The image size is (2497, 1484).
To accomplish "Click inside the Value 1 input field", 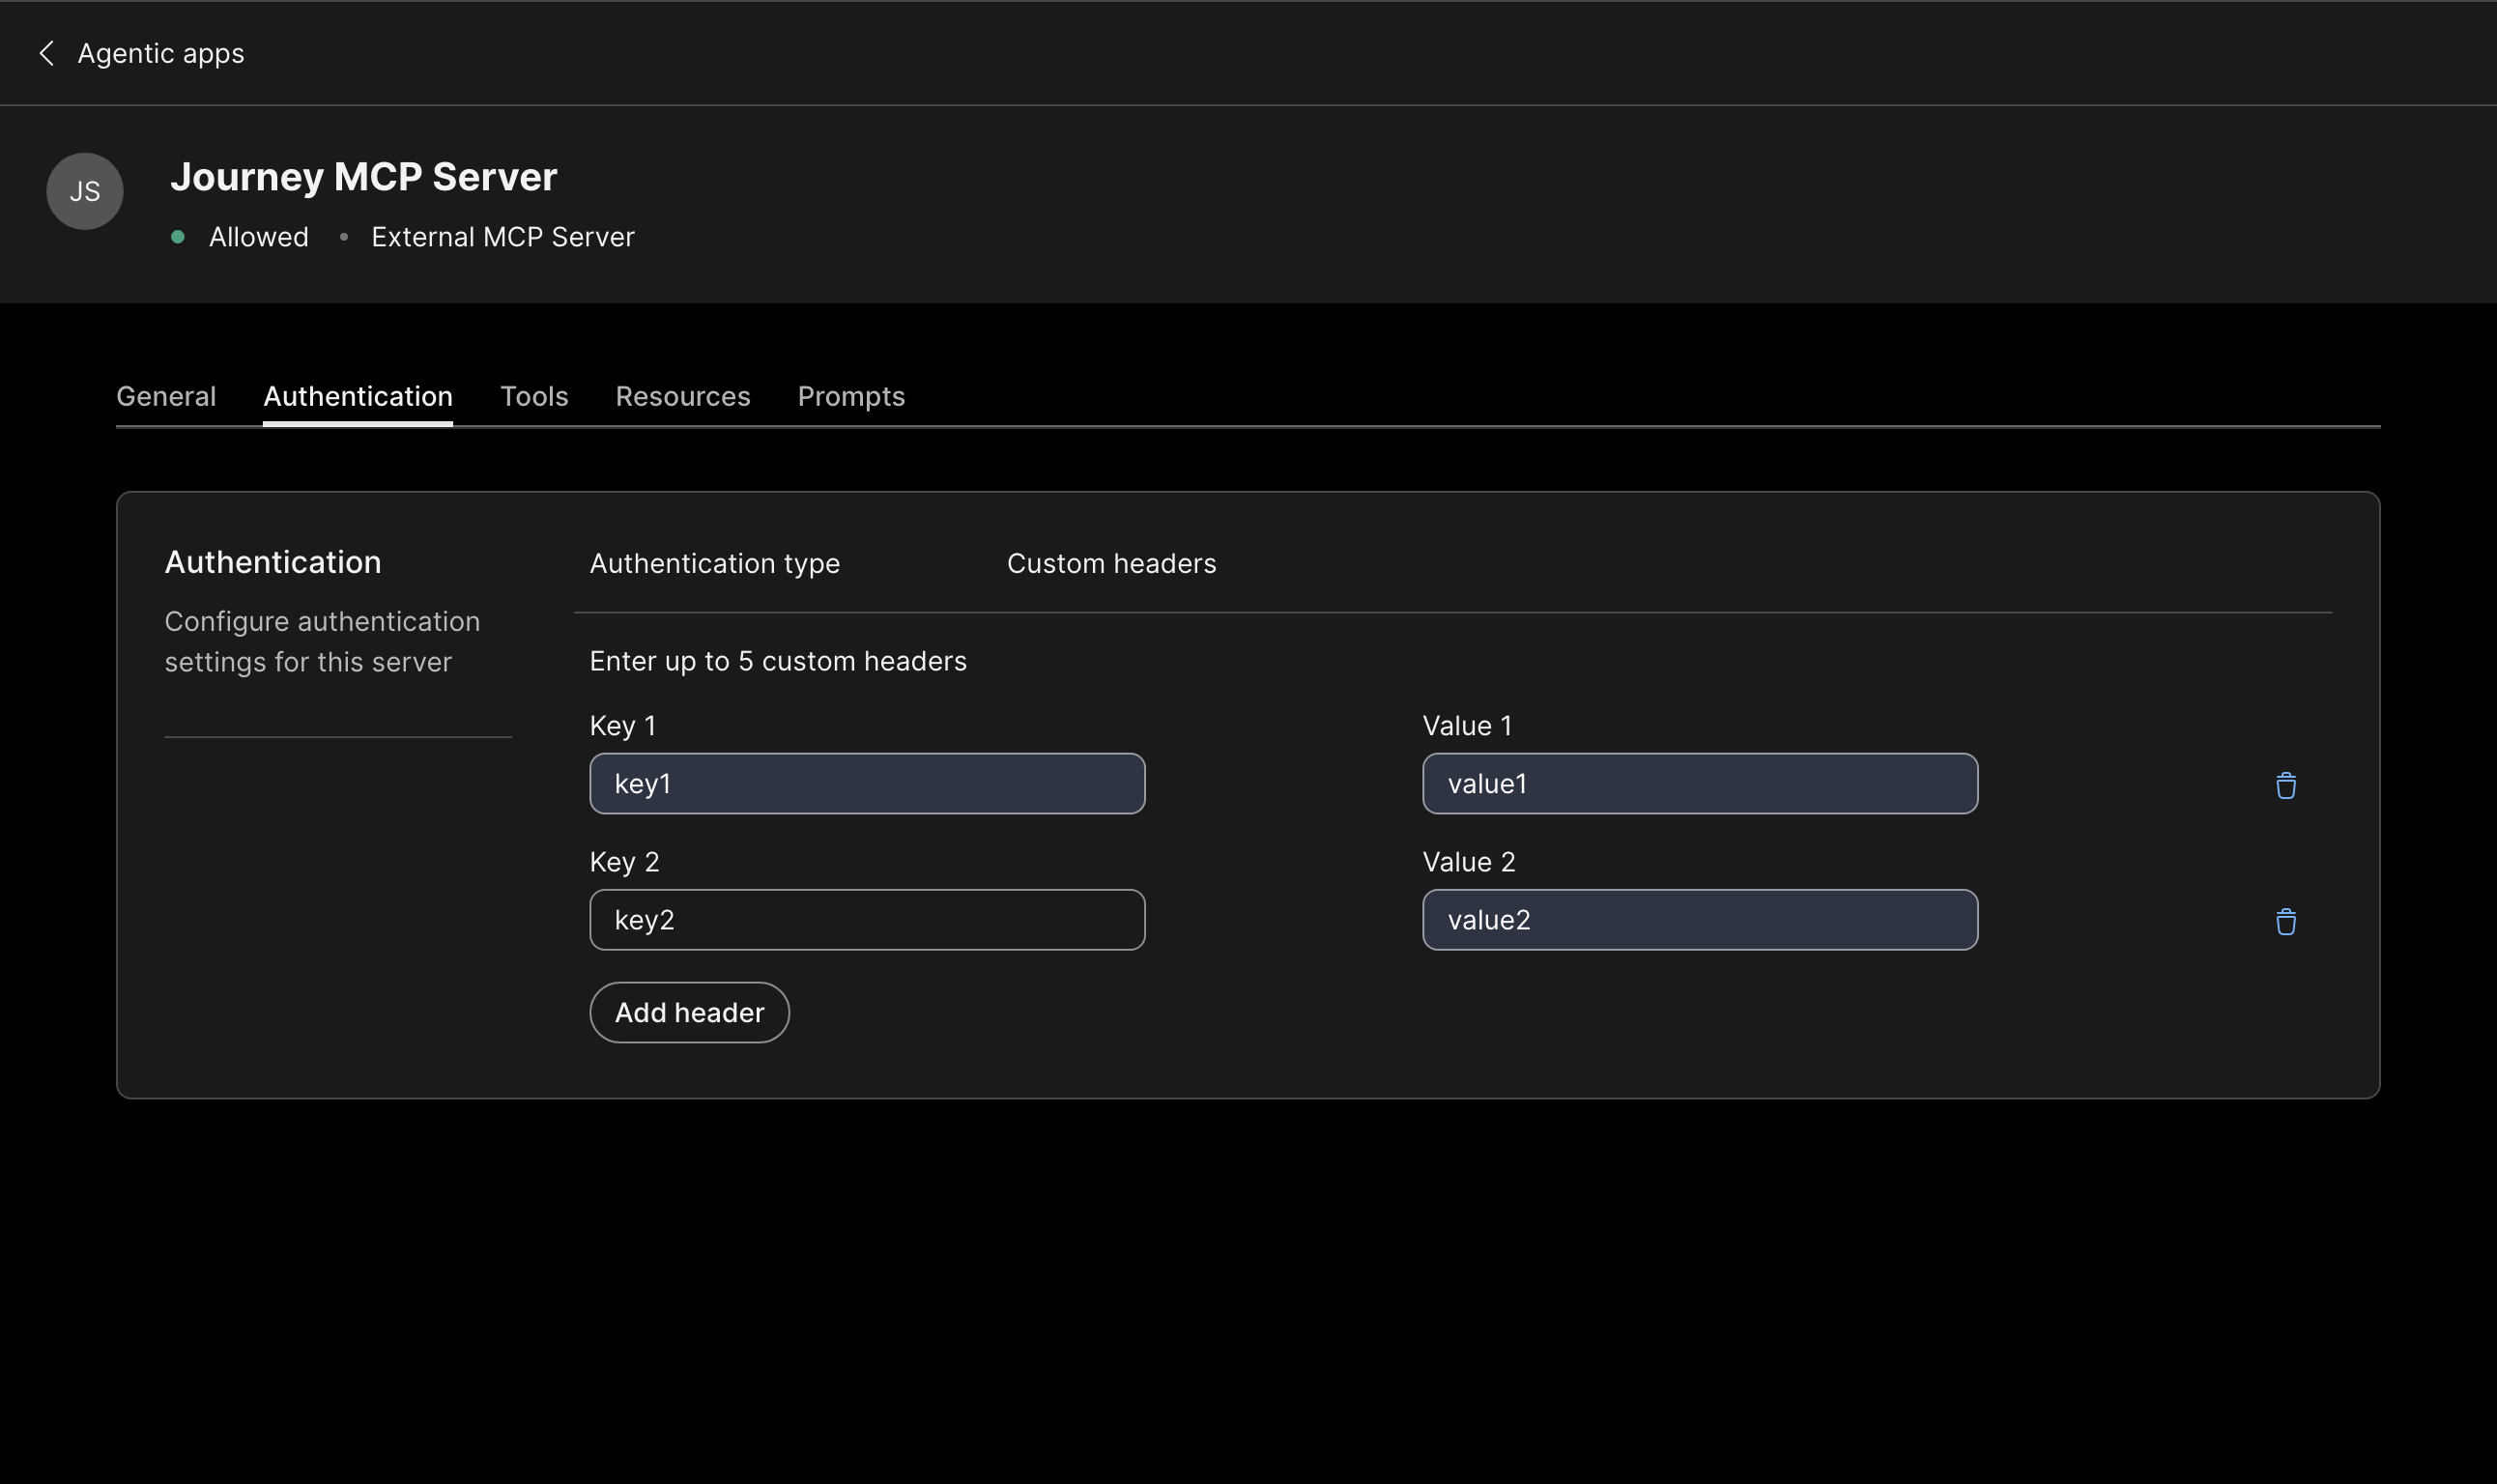I will point(1698,783).
